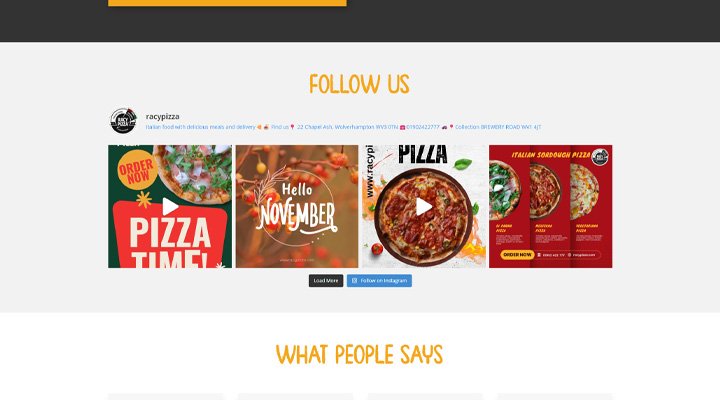Play the Pizza Time video post
This screenshot has height=400, width=720.
coord(170,207)
